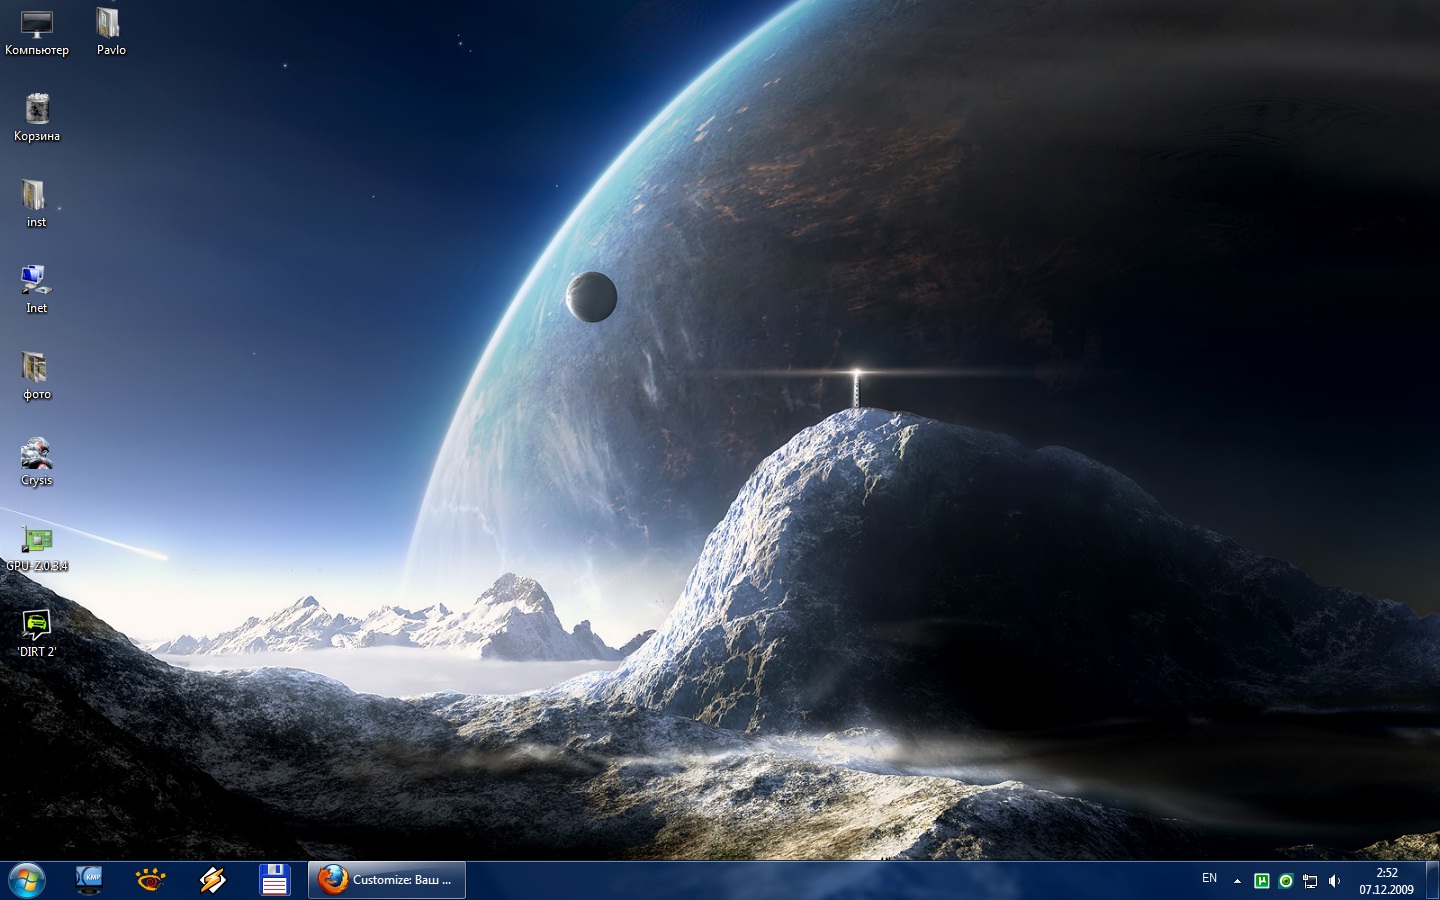The height and width of the screenshot is (900, 1440).
Task: Launch Winamp from the taskbar
Action: (x=212, y=880)
